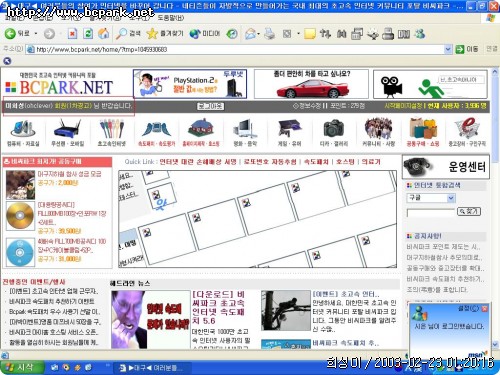This screenshot has width=500, height=375.
Task: Click the 찾기 search button
Action: point(469,211)
